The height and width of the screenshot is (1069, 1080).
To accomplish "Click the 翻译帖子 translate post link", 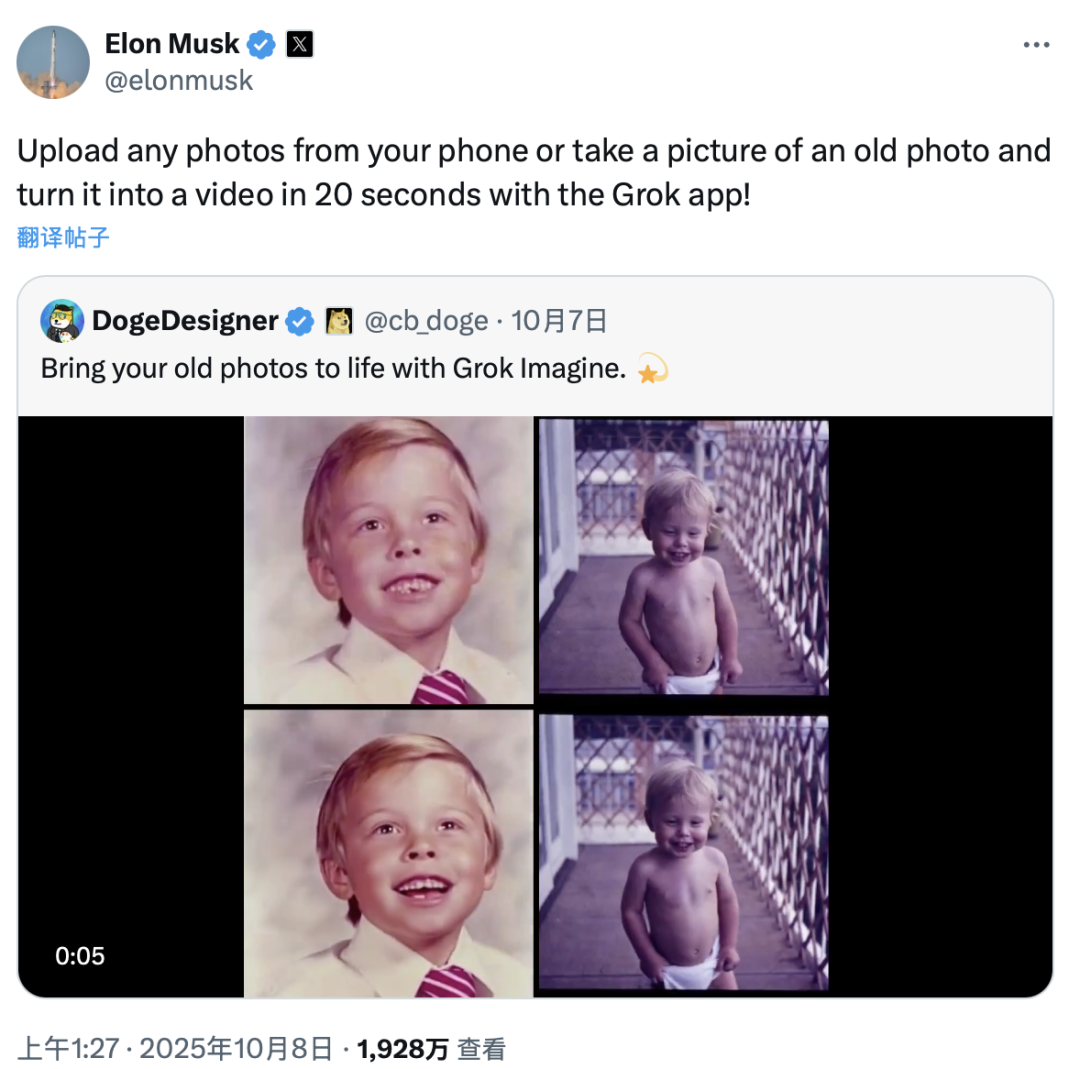I will [x=63, y=237].
